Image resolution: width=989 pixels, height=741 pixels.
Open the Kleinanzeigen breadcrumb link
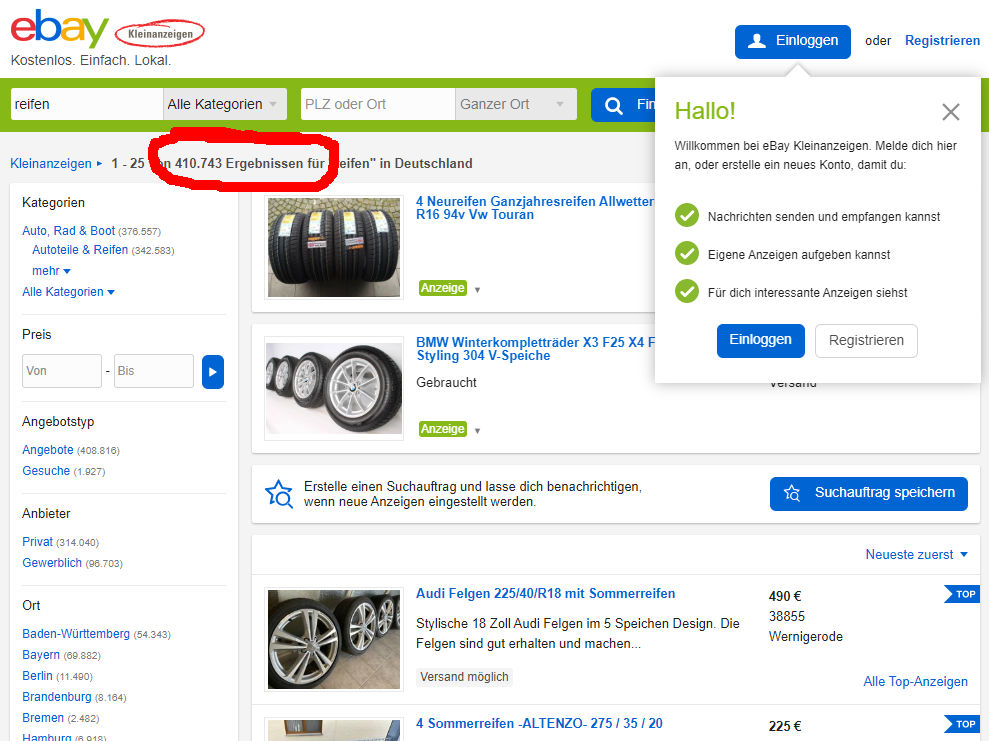[50, 163]
